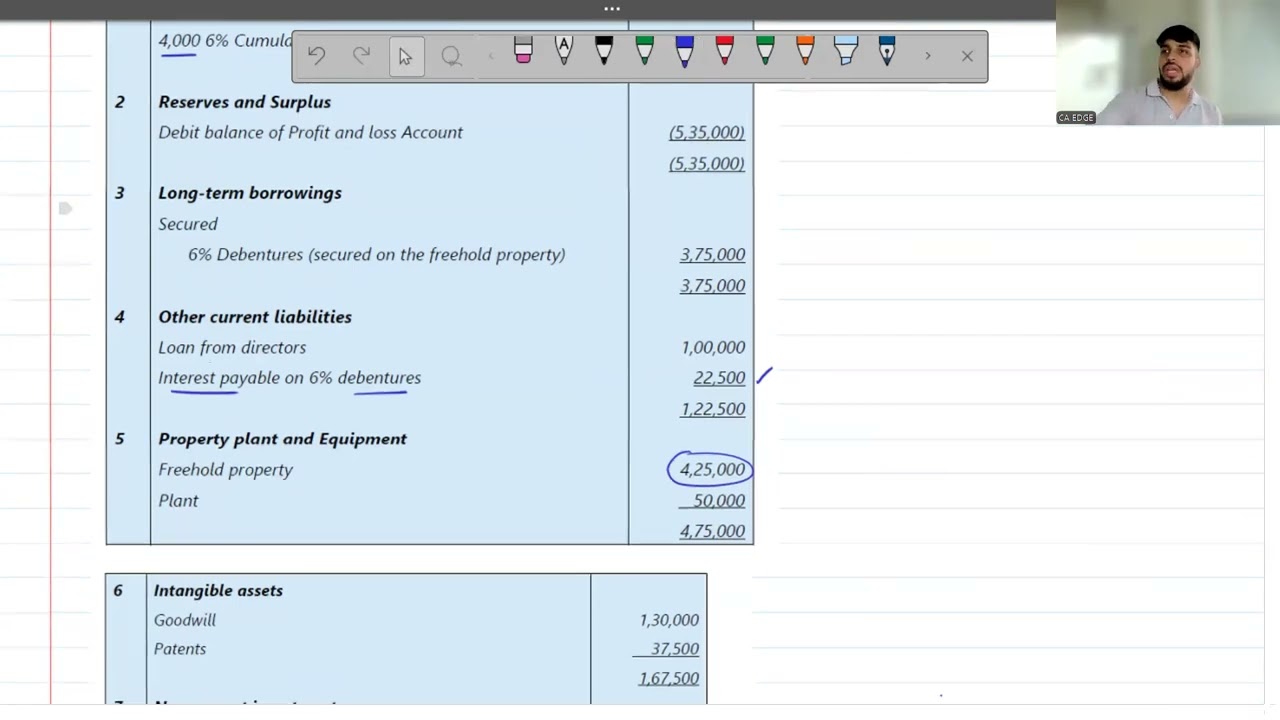Click the 'Goodwill' row label

pyautogui.click(x=184, y=620)
